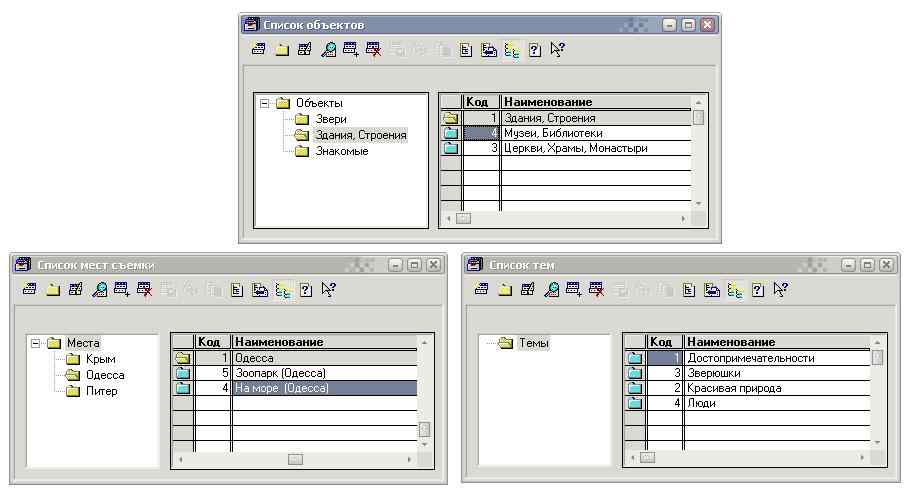Open description question icon in Список тем
Viewport: 910px width, 494px height.
pos(757,289)
